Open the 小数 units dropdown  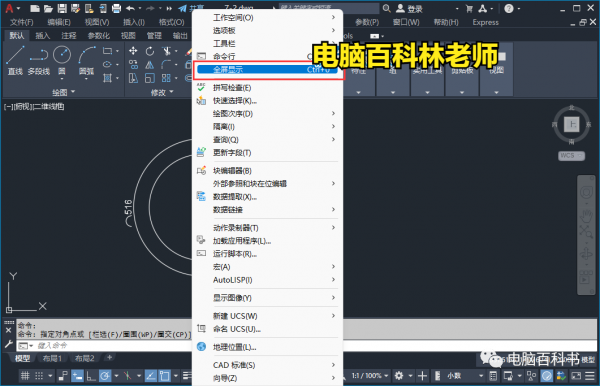(464, 376)
